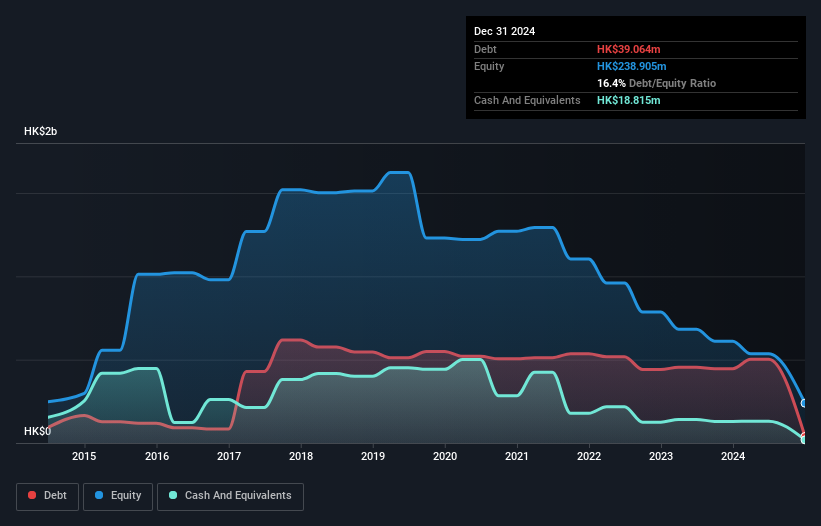Click the 2022 x-axis year label
821x526 pixels.
pos(589,456)
